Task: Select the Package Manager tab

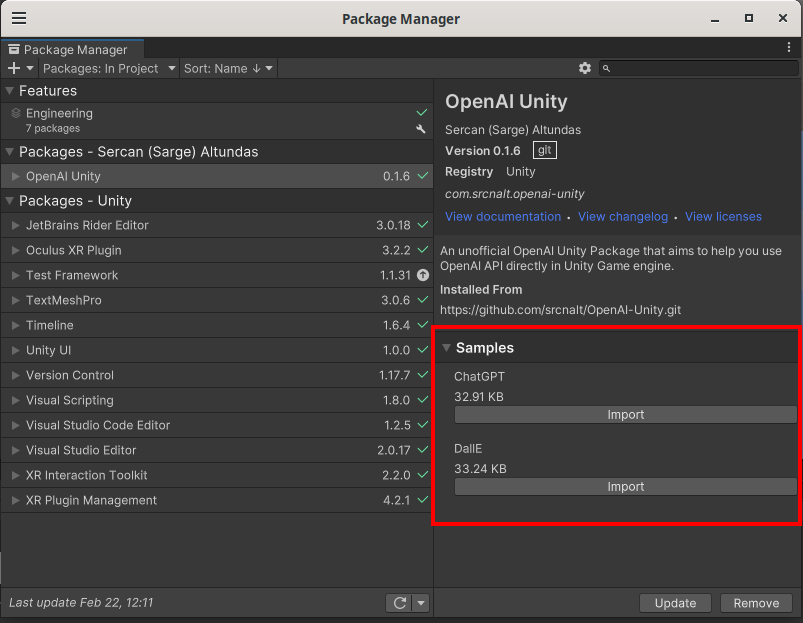Action: (x=72, y=49)
